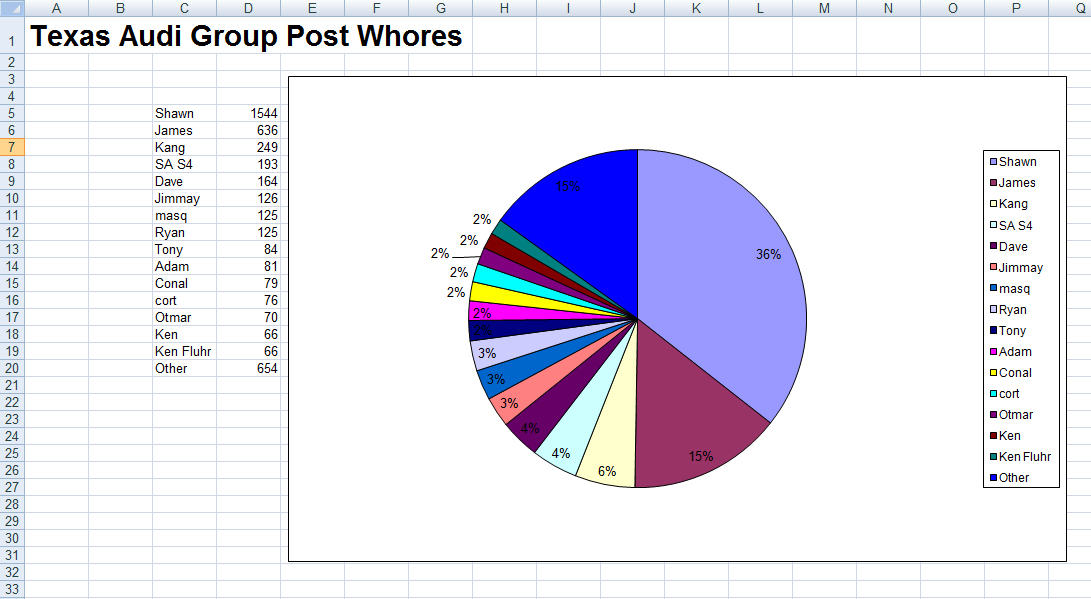This screenshot has width=1091, height=599.
Task: Select the cell containing 'Tony'
Action: (184, 250)
